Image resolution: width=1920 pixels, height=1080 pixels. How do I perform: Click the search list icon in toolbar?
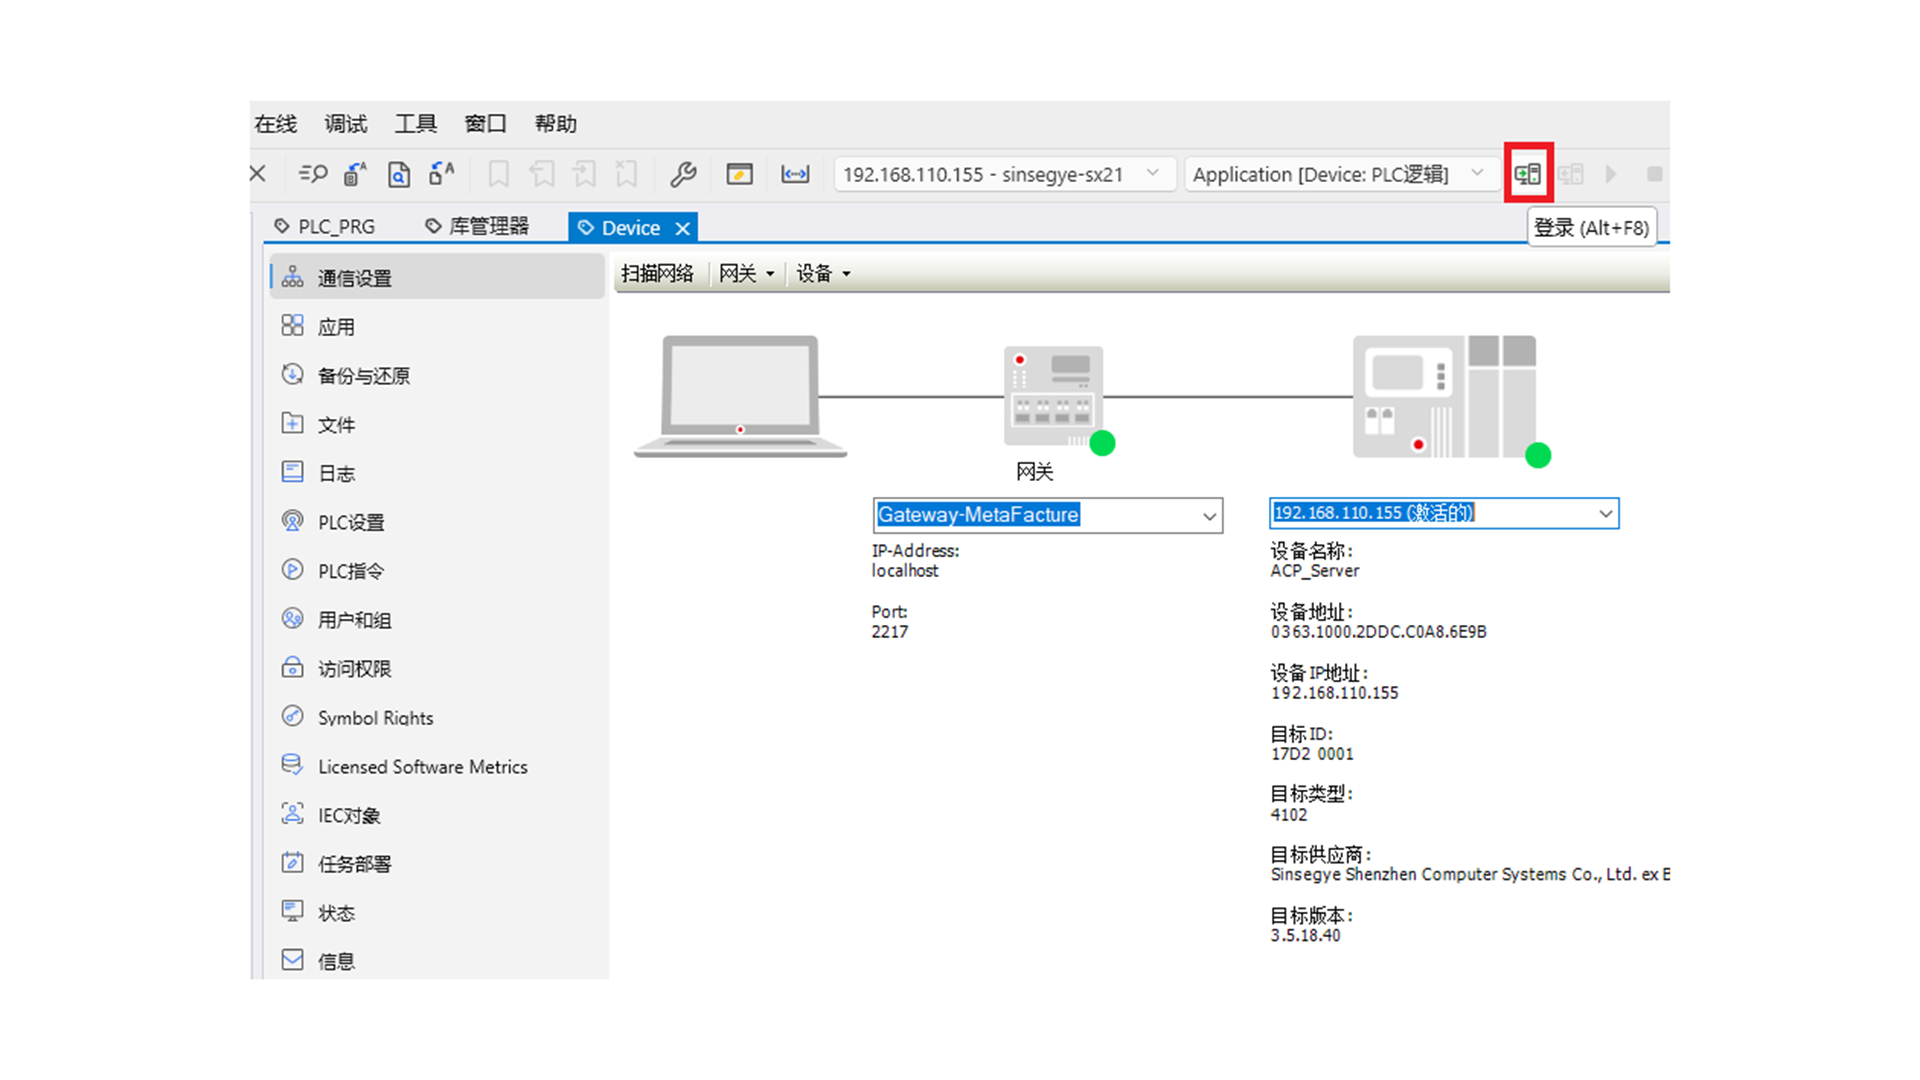pos(312,174)
